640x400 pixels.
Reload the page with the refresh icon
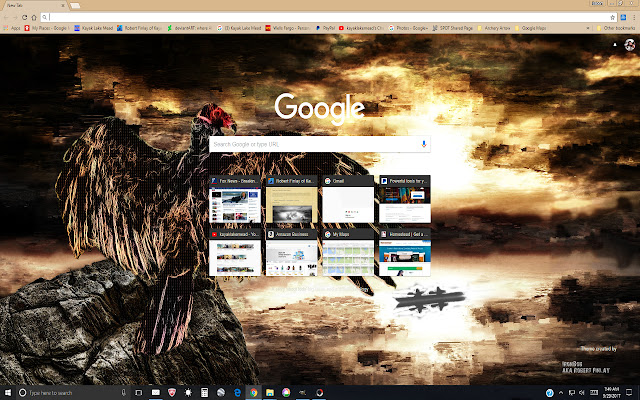[x=24, y=17]
